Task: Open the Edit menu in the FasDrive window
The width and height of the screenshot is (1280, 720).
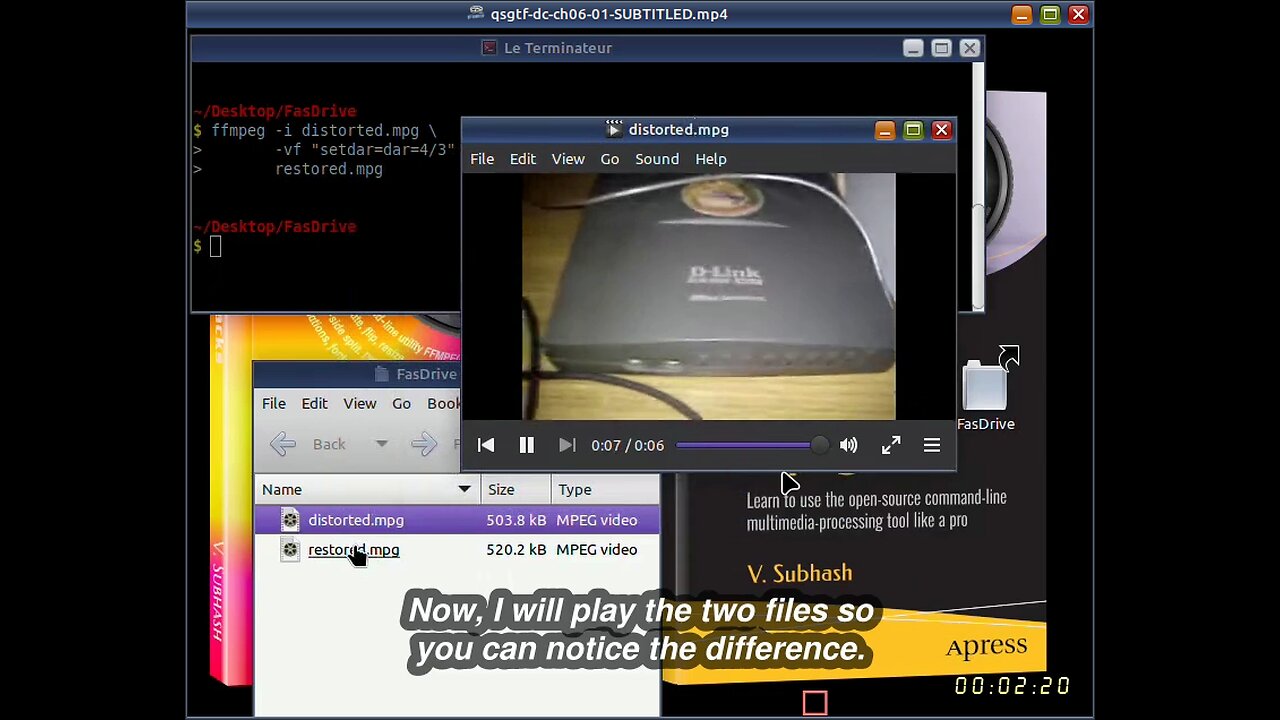Action: pos(315,403)
